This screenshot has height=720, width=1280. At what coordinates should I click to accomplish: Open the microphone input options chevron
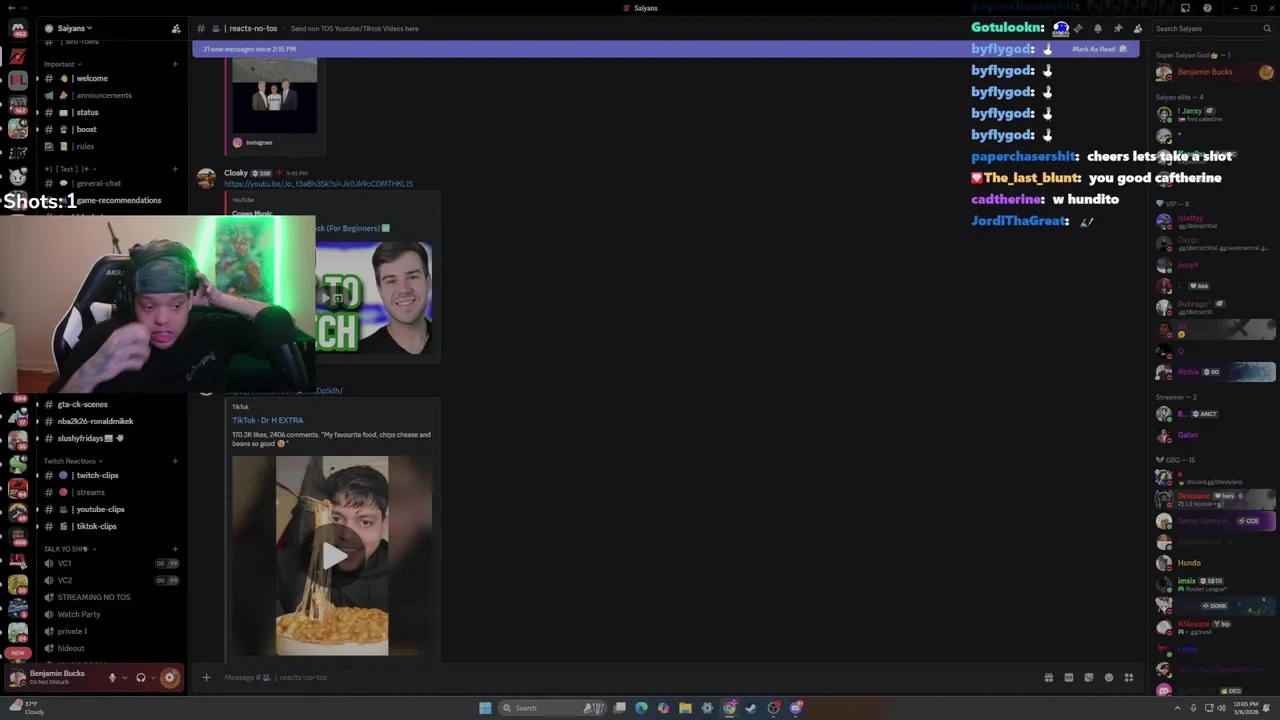pos(124,678)
